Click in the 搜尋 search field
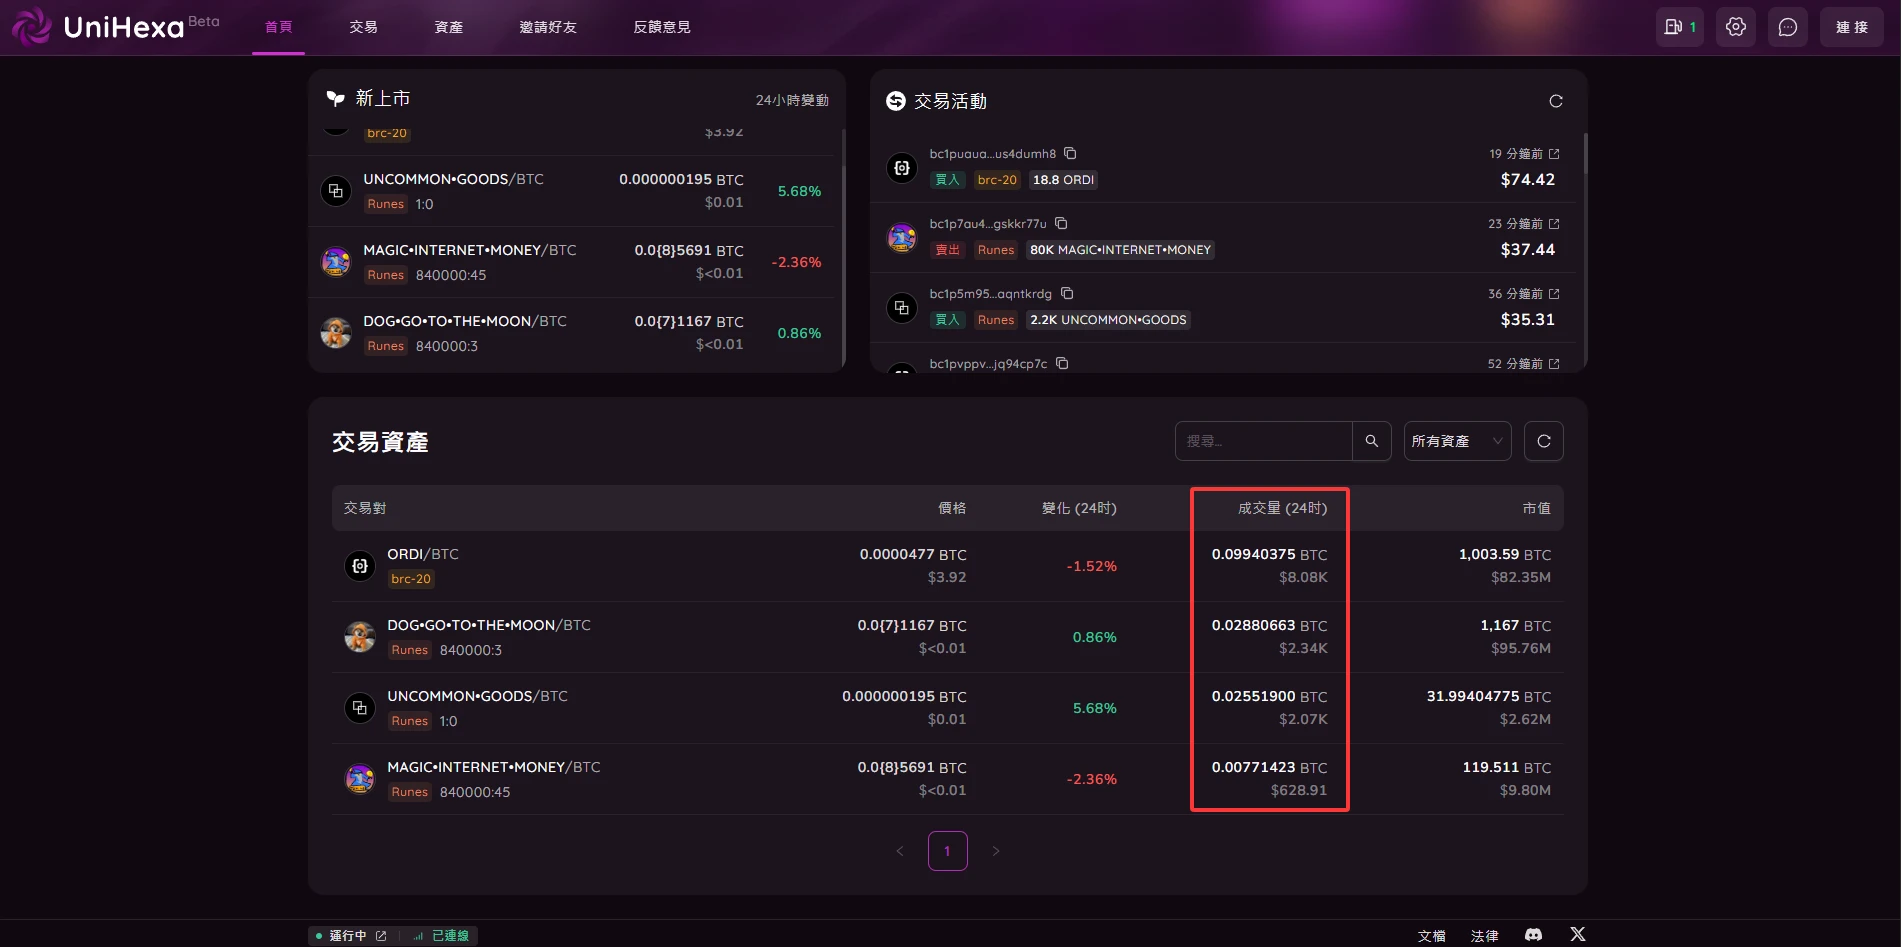This screenshot has width=1901, height=947. click(1264, 441)
